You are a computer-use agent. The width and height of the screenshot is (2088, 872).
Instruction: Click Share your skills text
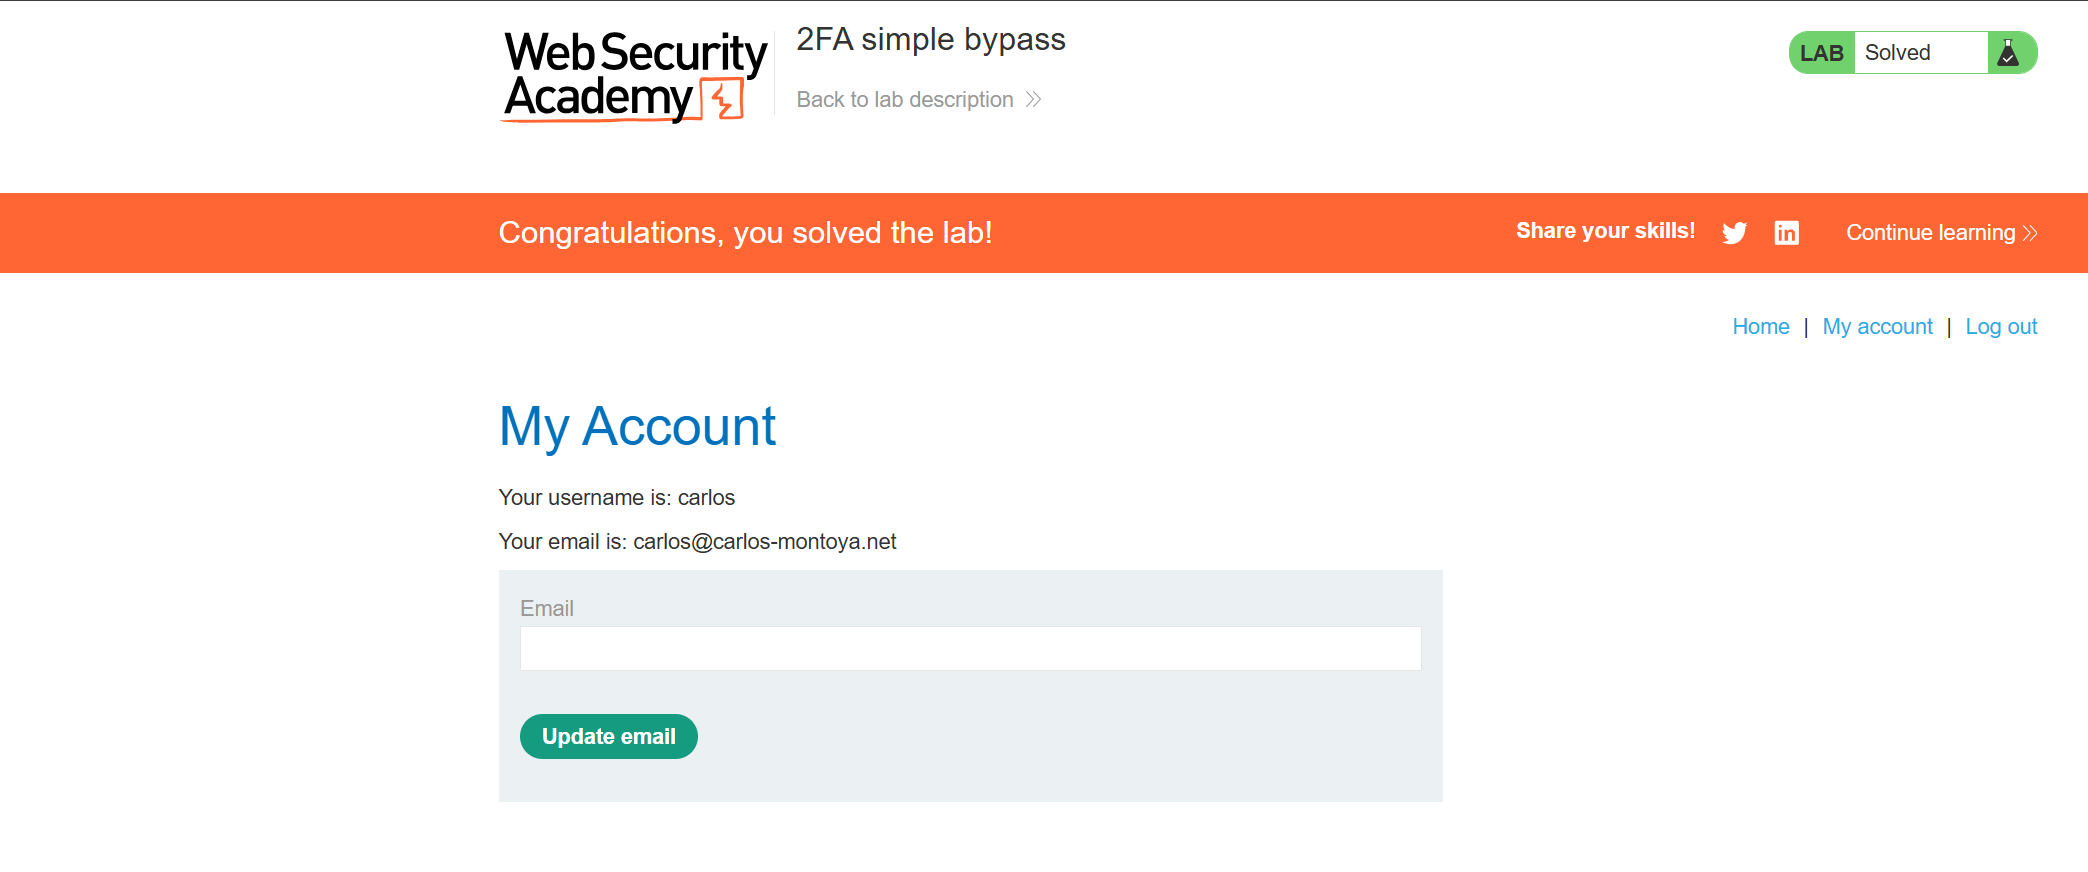pyautogui.click(x=1605, y=231)
